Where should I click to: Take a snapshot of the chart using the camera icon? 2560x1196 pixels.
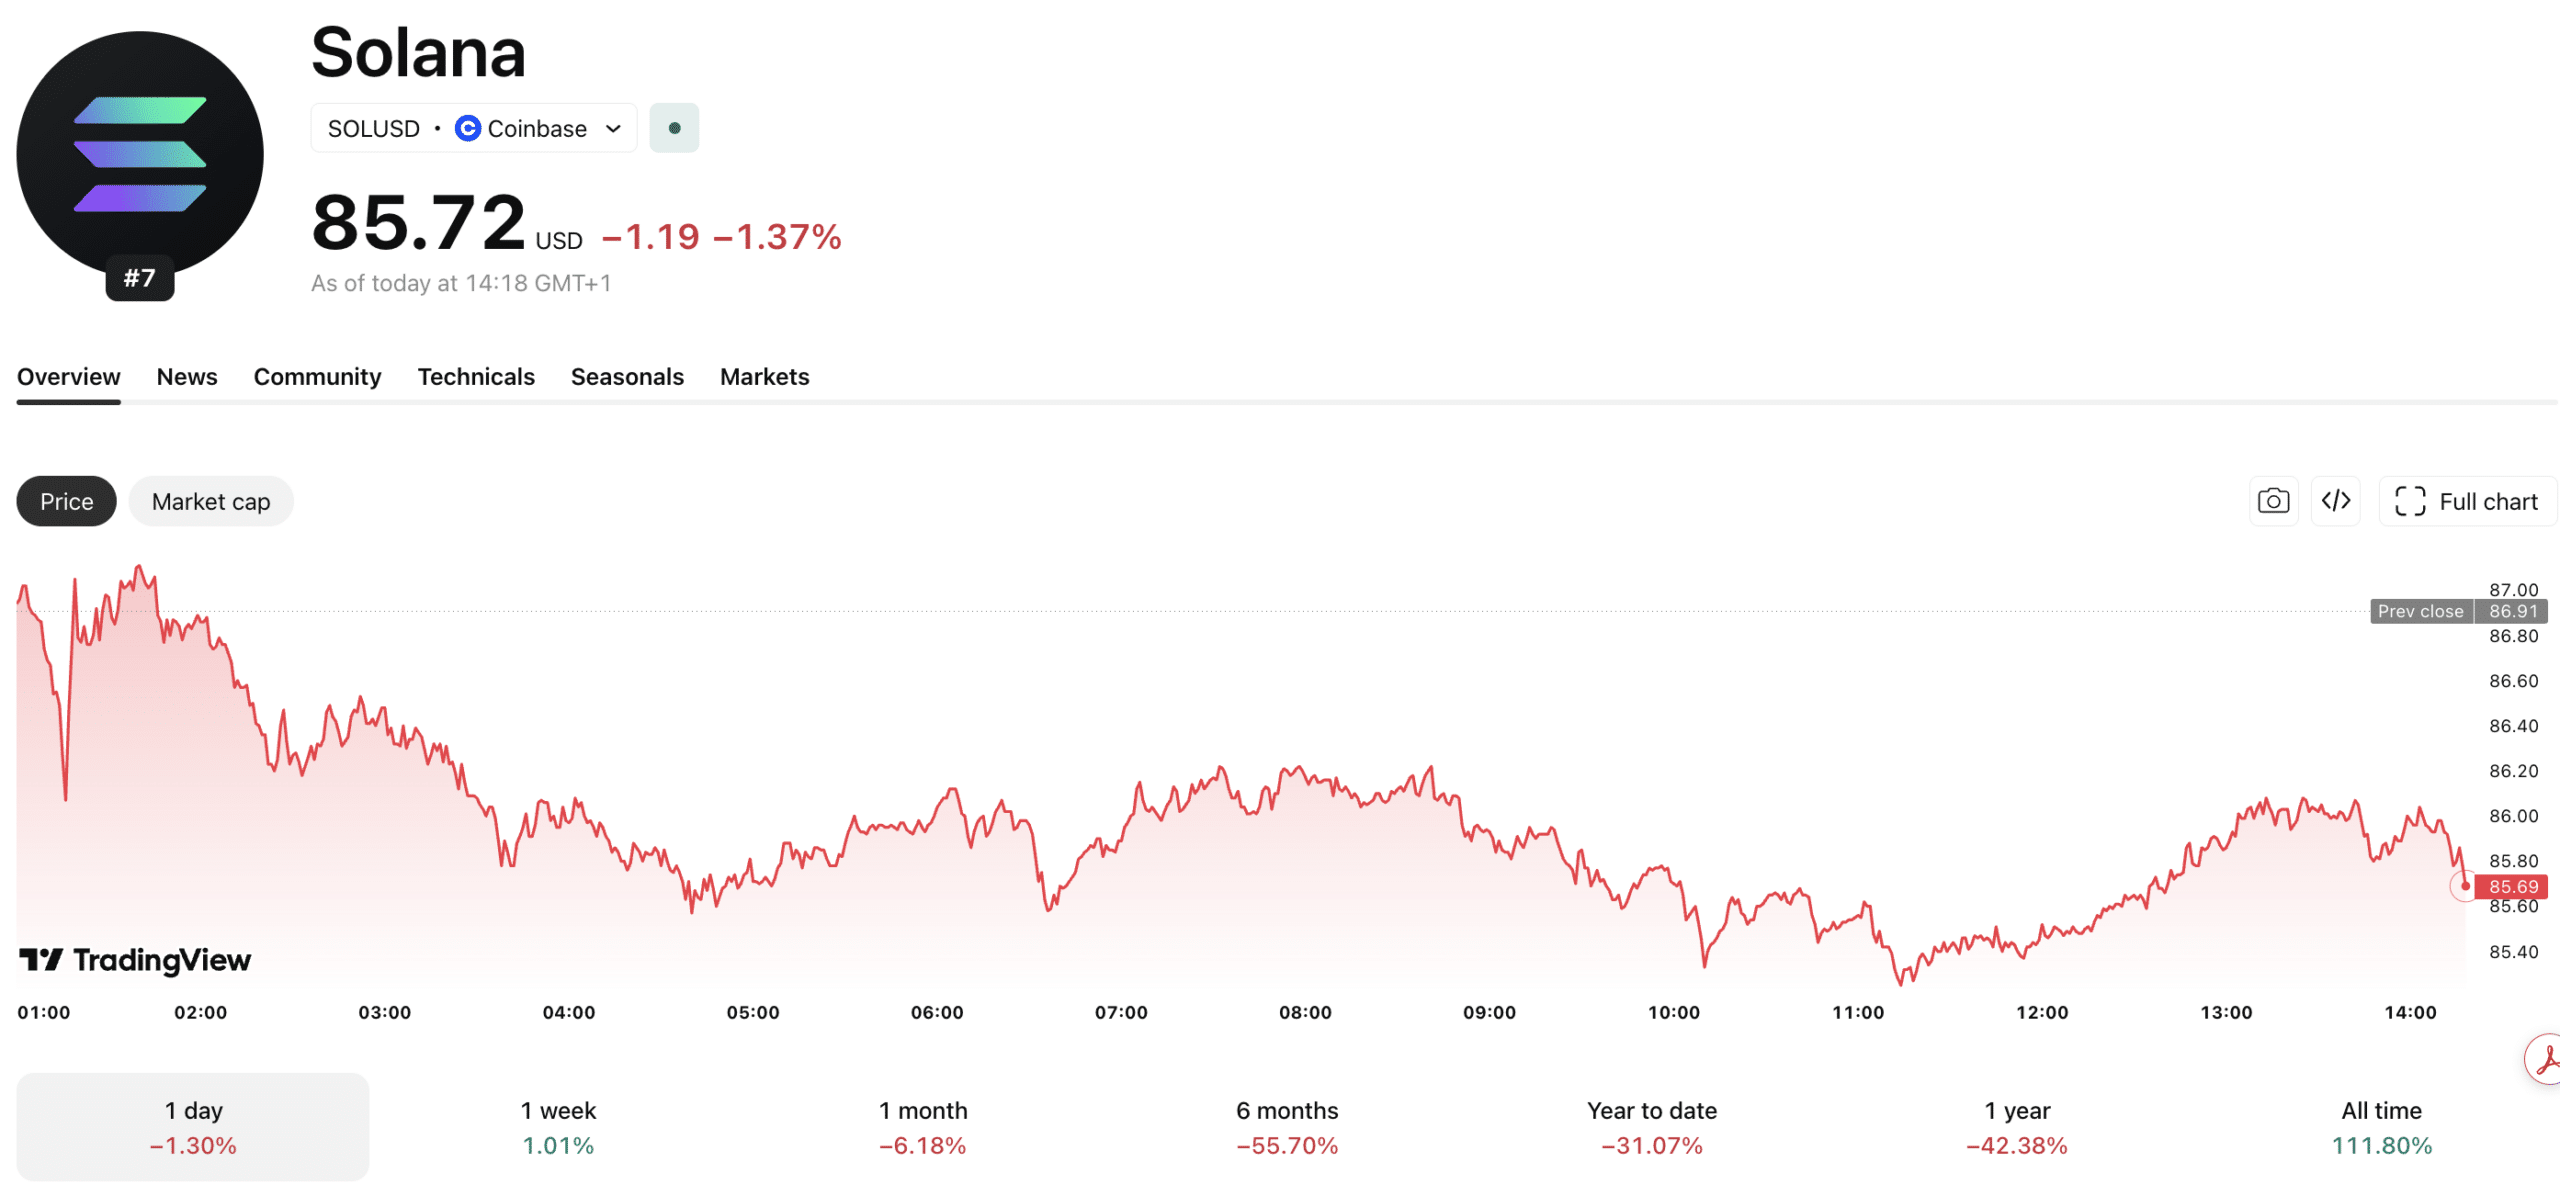click(2273, 501)
